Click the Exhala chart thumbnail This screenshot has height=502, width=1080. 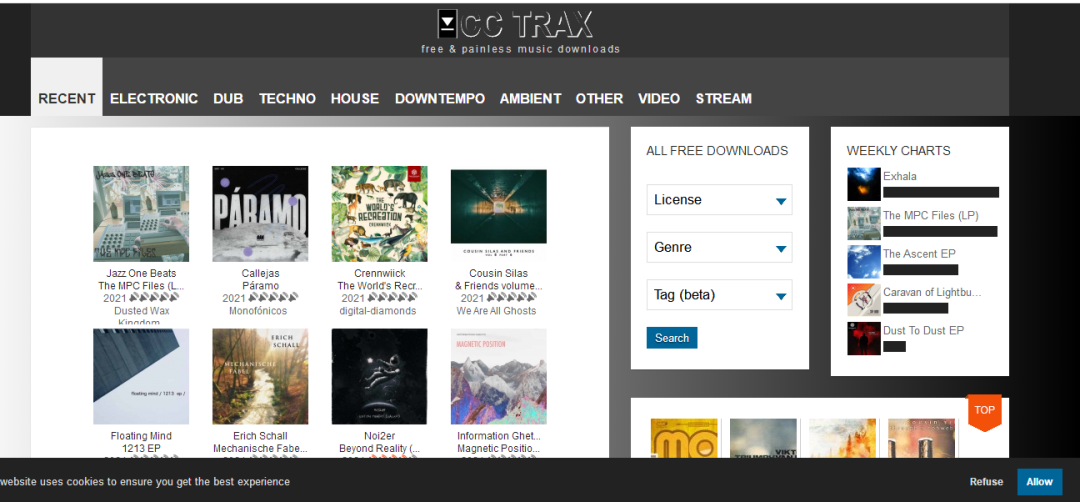(864, 185)
